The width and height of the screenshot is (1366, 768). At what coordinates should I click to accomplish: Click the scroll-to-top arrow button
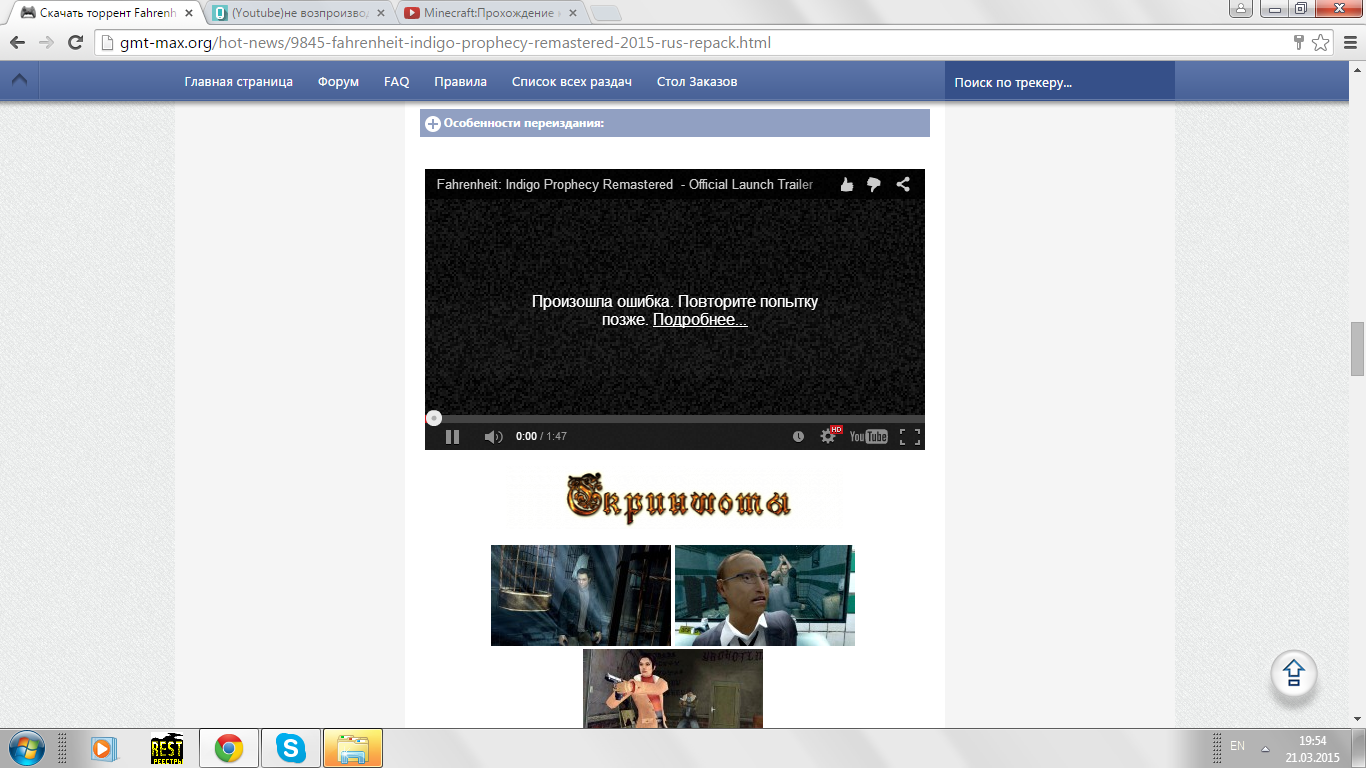point(1294,674)
